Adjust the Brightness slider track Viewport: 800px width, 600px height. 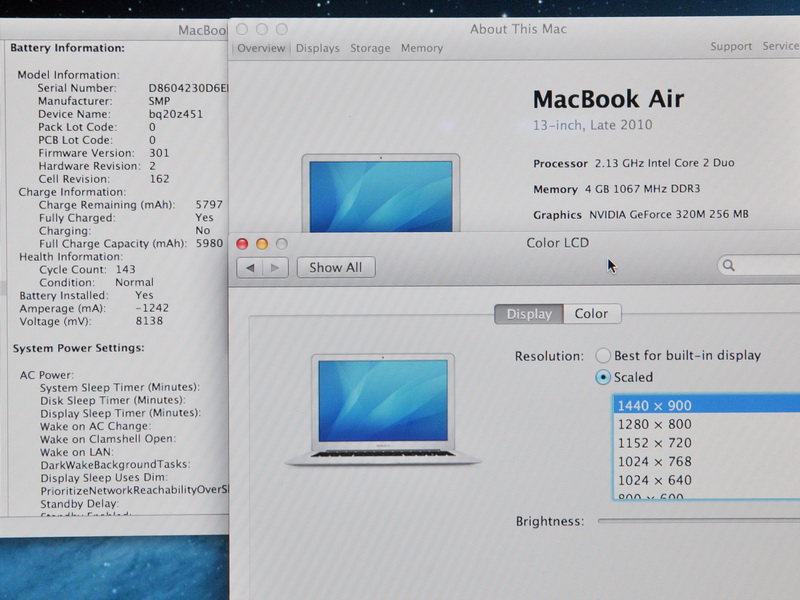point(698,521)
